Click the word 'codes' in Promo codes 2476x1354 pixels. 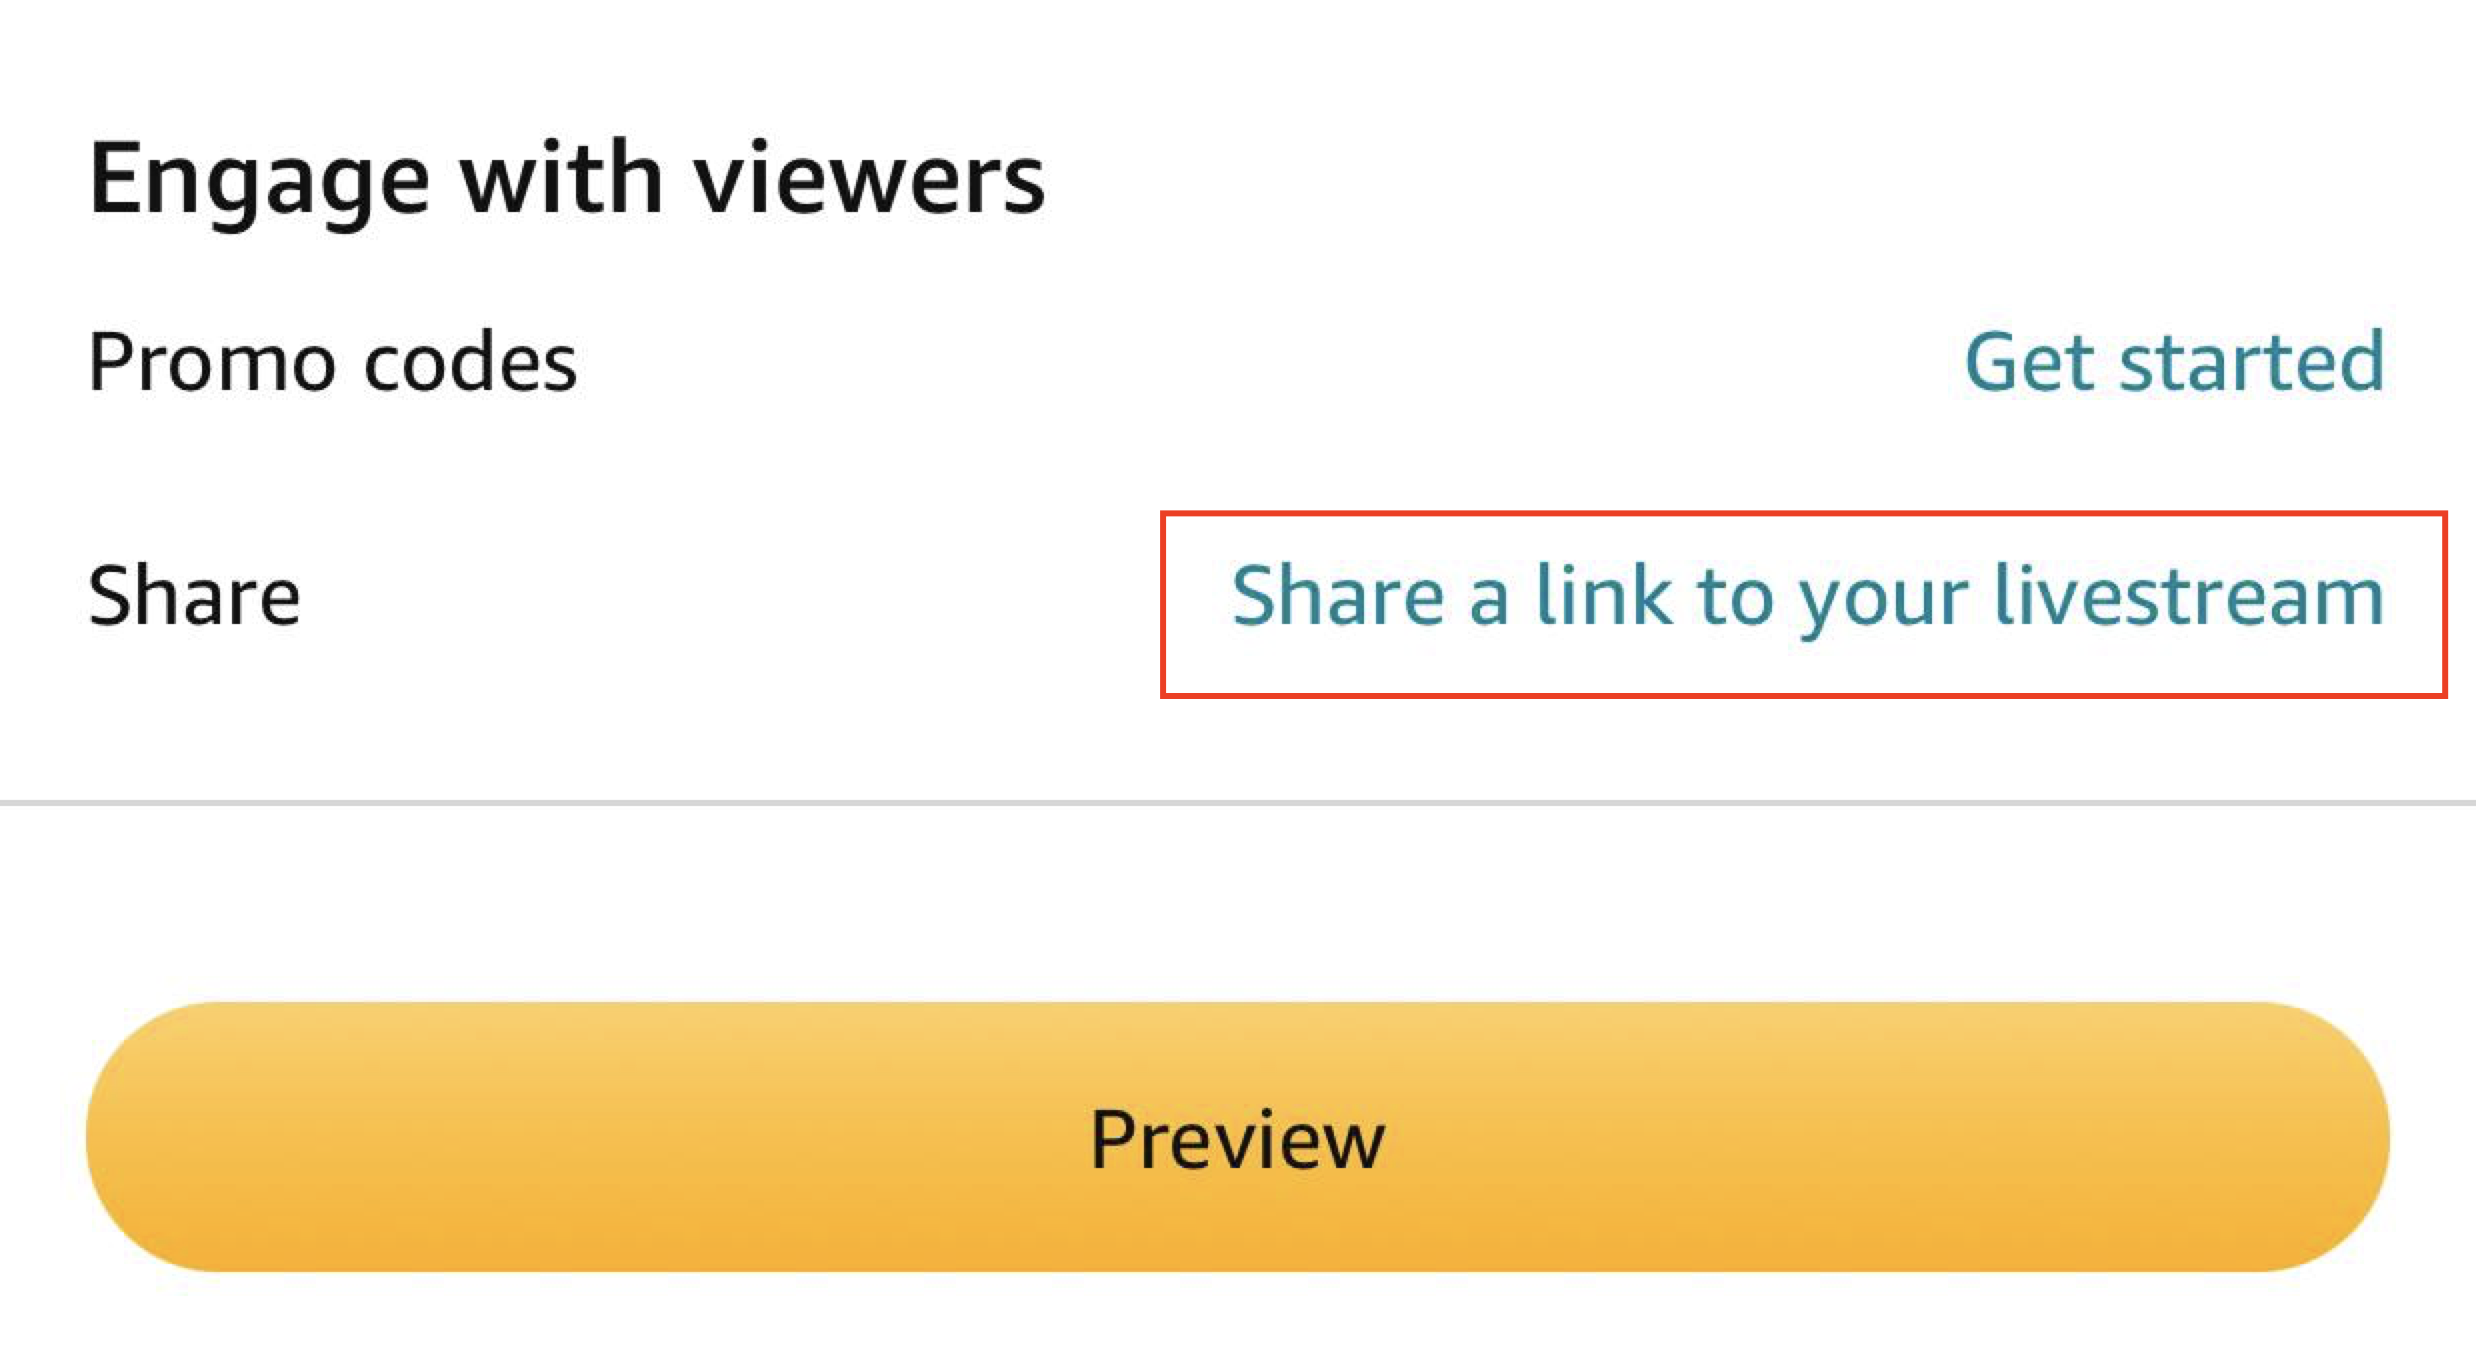click(x=471, y=361)
